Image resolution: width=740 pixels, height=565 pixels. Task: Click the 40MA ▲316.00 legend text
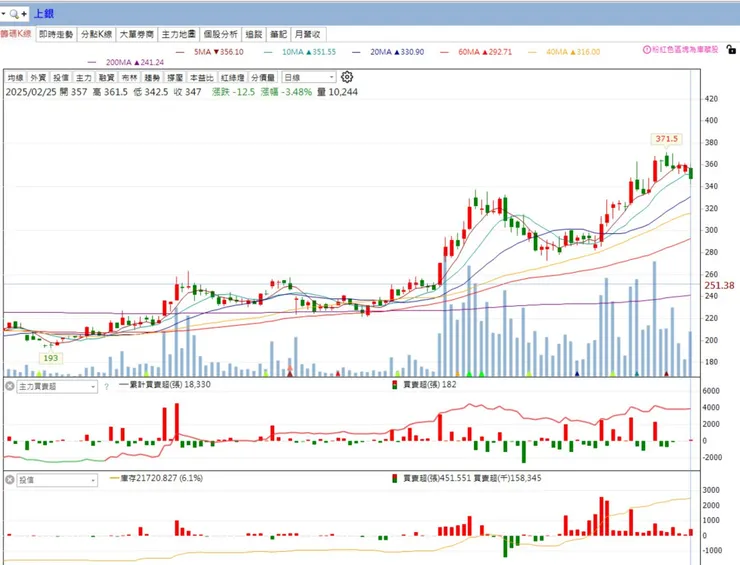coord(573,52)
